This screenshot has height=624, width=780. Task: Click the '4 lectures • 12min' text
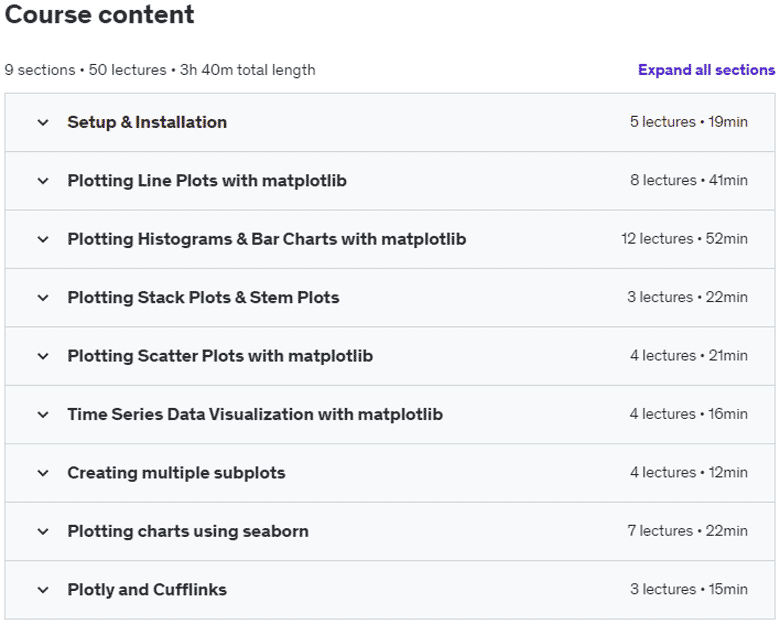coord(688,472)
